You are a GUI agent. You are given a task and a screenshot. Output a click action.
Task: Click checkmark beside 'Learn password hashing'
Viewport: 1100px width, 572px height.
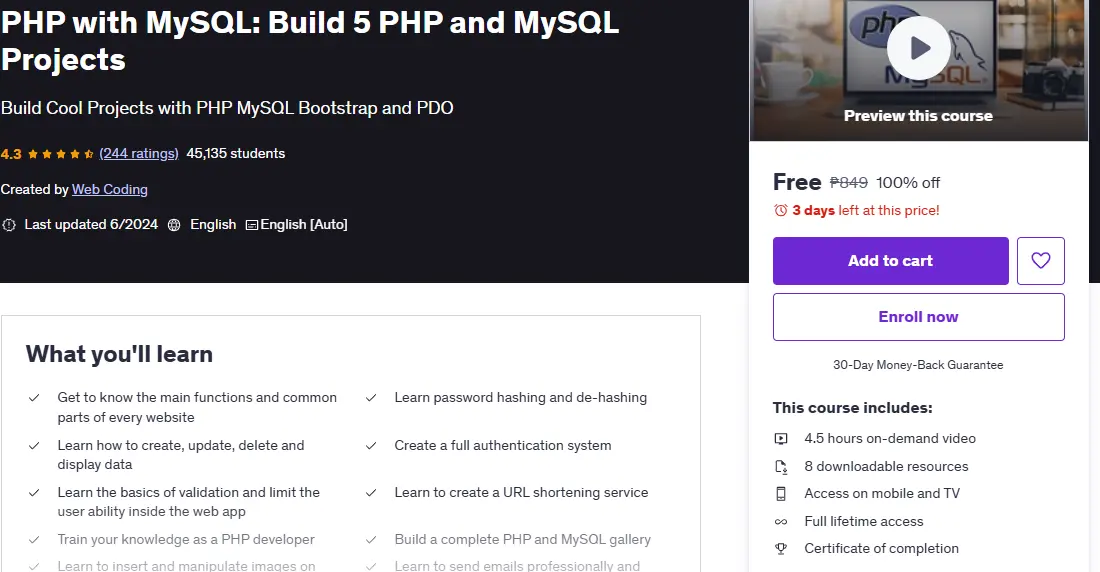click(x=371, y=398)
